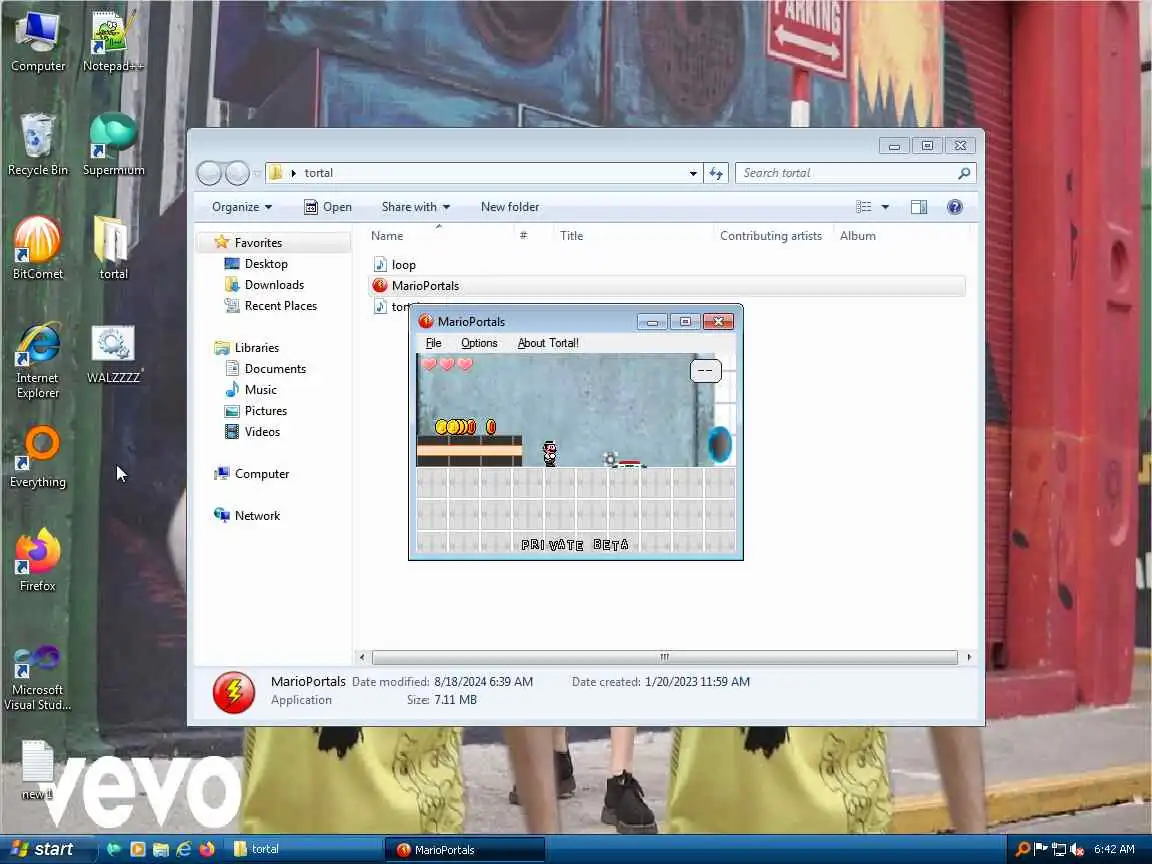The image size is (1152, 864).
Task: Click the 6:42 AM taskbar clock
Action: tap(1114, 849)
